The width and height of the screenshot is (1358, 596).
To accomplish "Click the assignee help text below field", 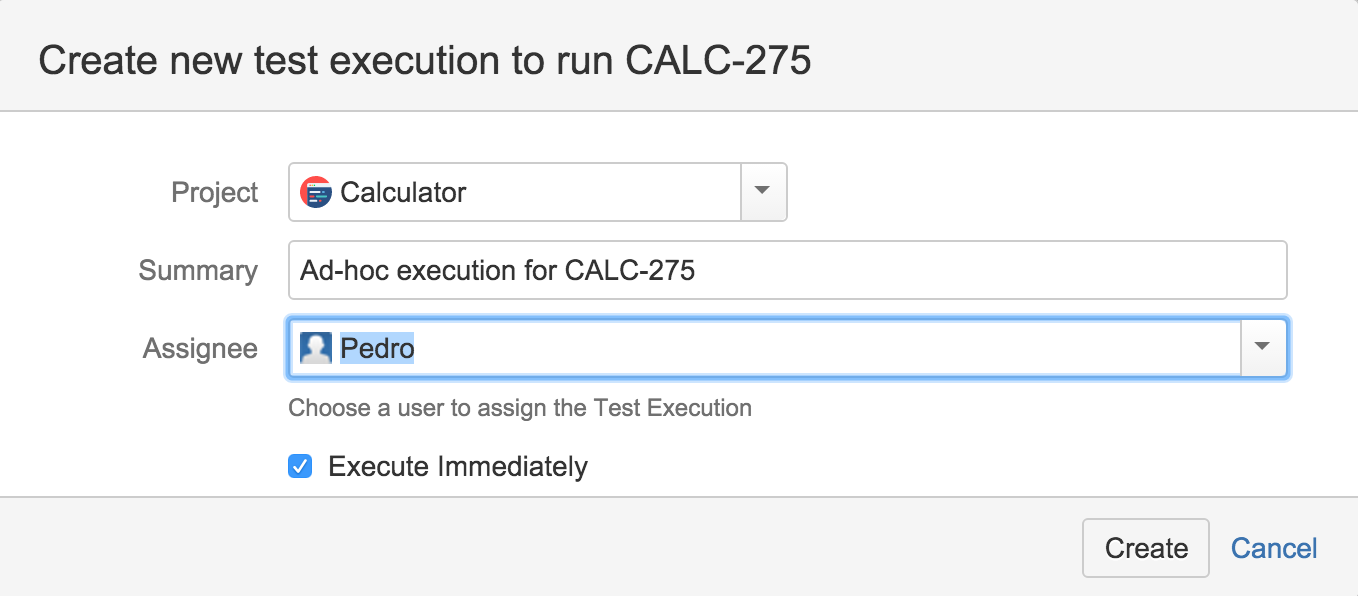I will (520, 408).
